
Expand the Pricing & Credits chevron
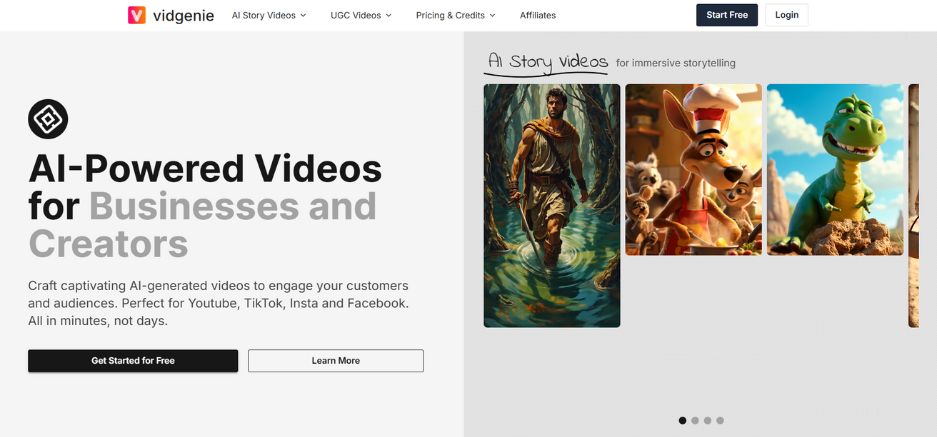coord(492,16)
